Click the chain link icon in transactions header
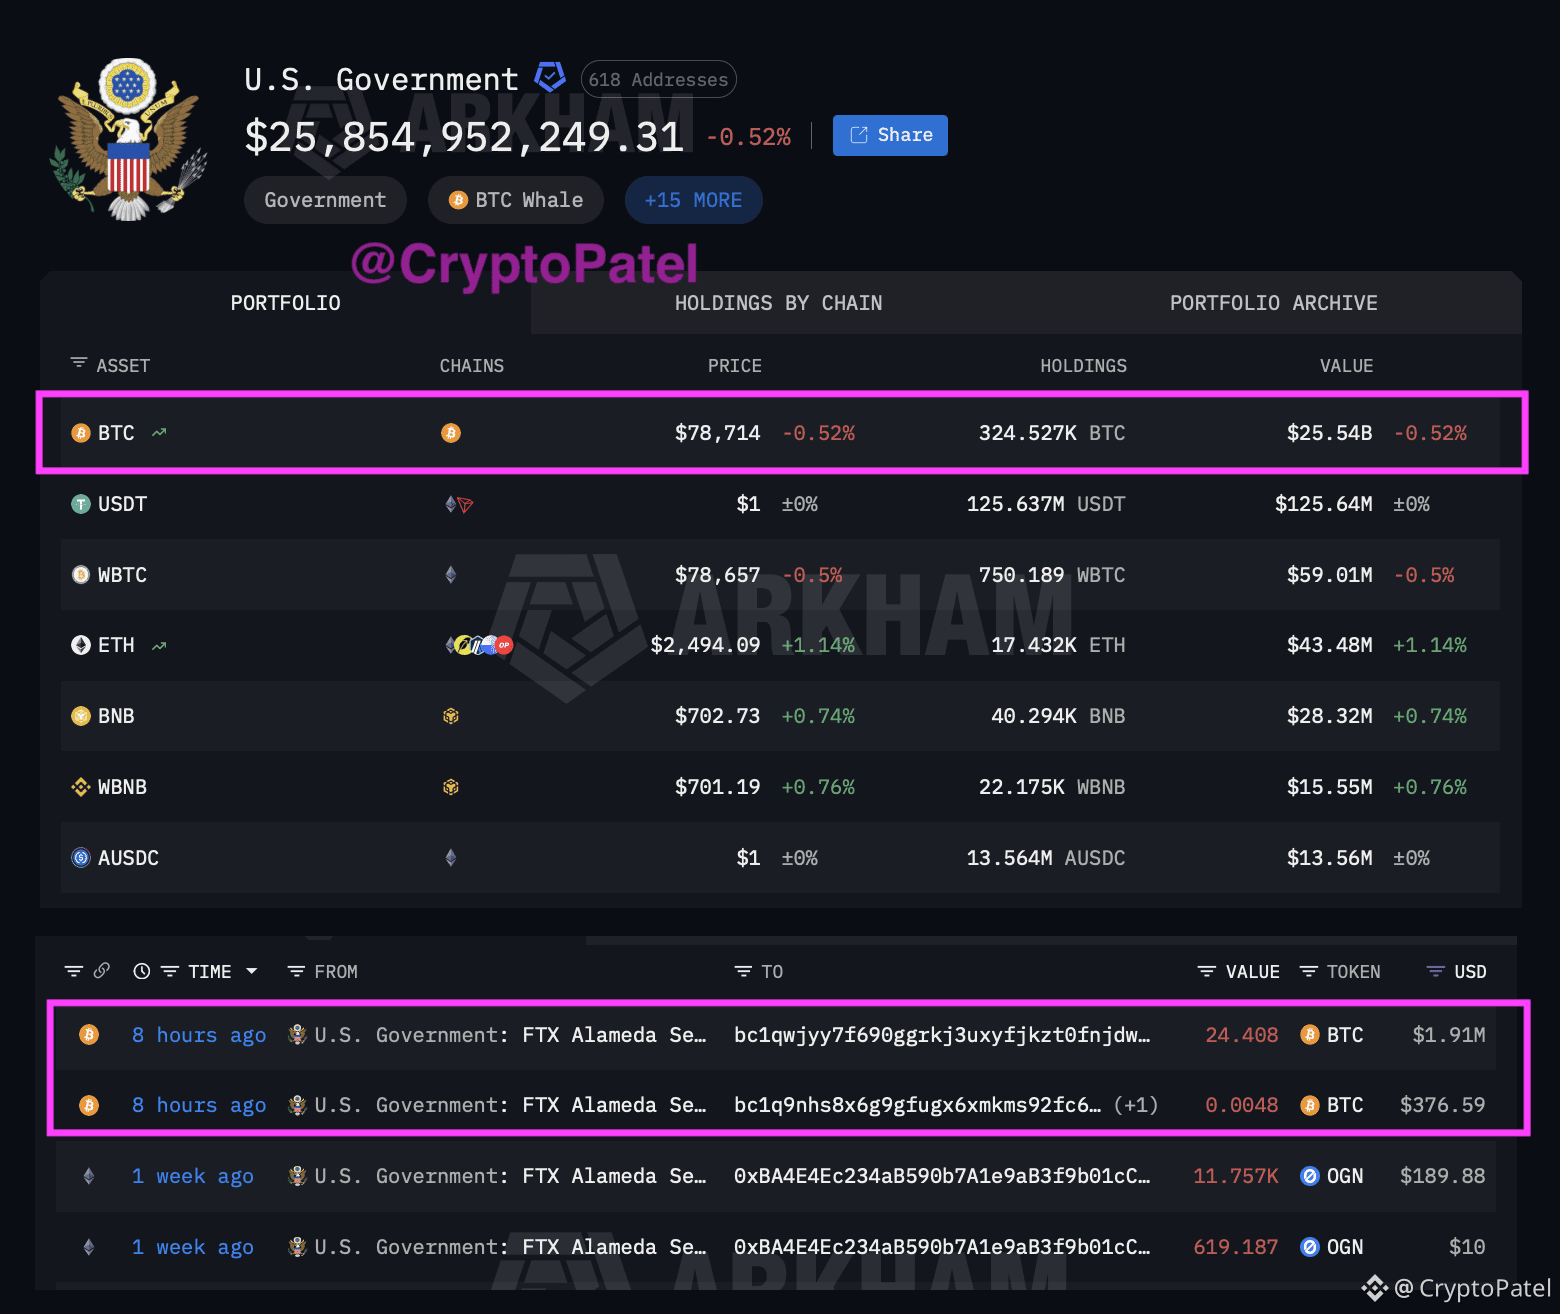1560x1314 pixels. (102, 971)
